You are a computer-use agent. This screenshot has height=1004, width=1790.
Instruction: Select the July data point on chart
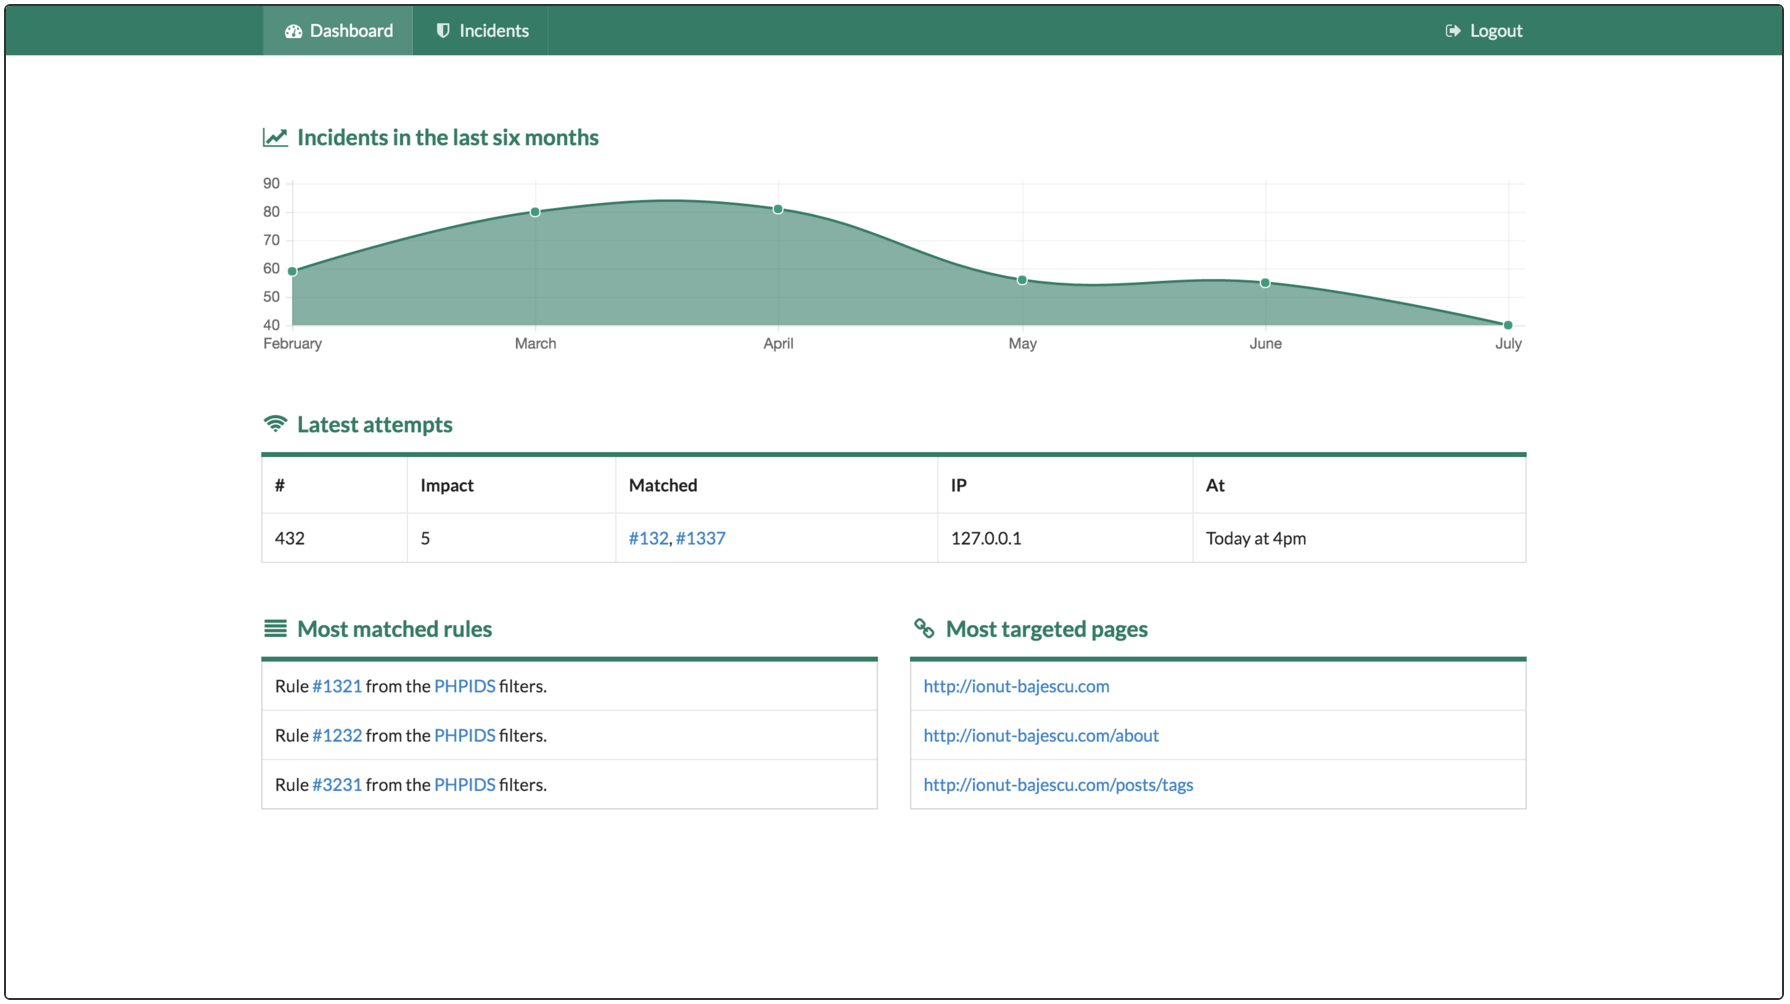[1508, 325]
